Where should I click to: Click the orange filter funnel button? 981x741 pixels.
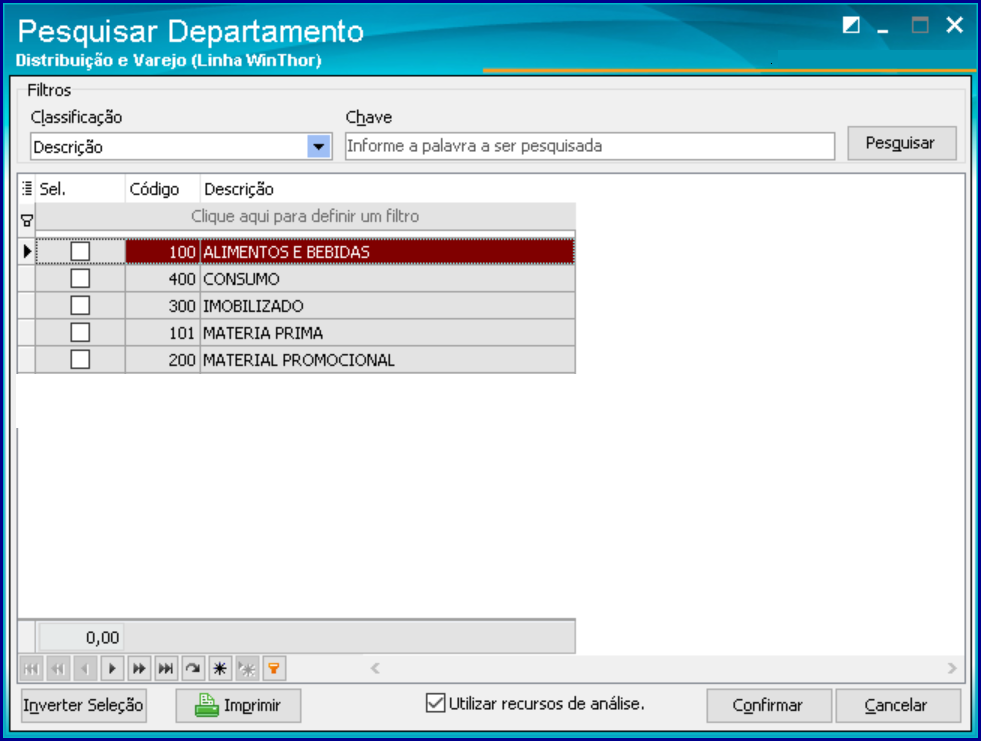(274, 668)
